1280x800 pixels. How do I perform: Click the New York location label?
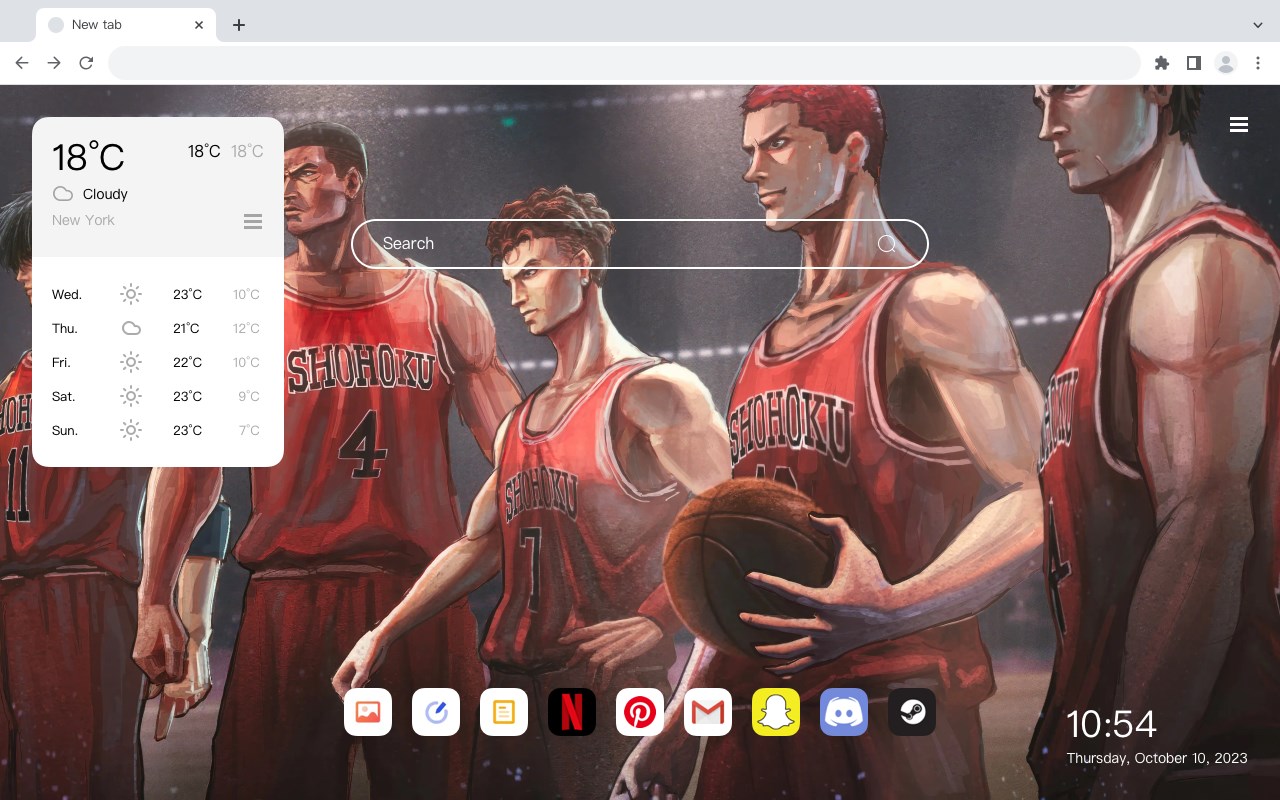click(x=83, y=220)
